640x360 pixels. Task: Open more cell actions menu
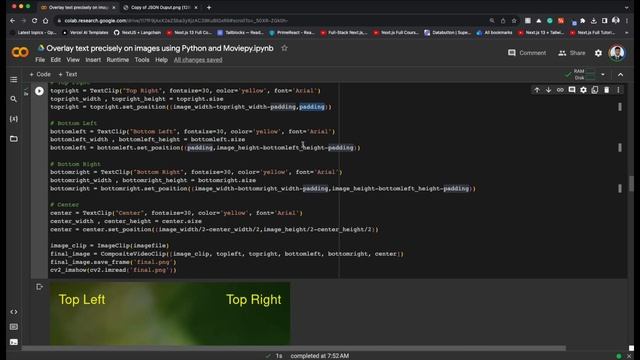pyautogui.click(x=618, y=90)
